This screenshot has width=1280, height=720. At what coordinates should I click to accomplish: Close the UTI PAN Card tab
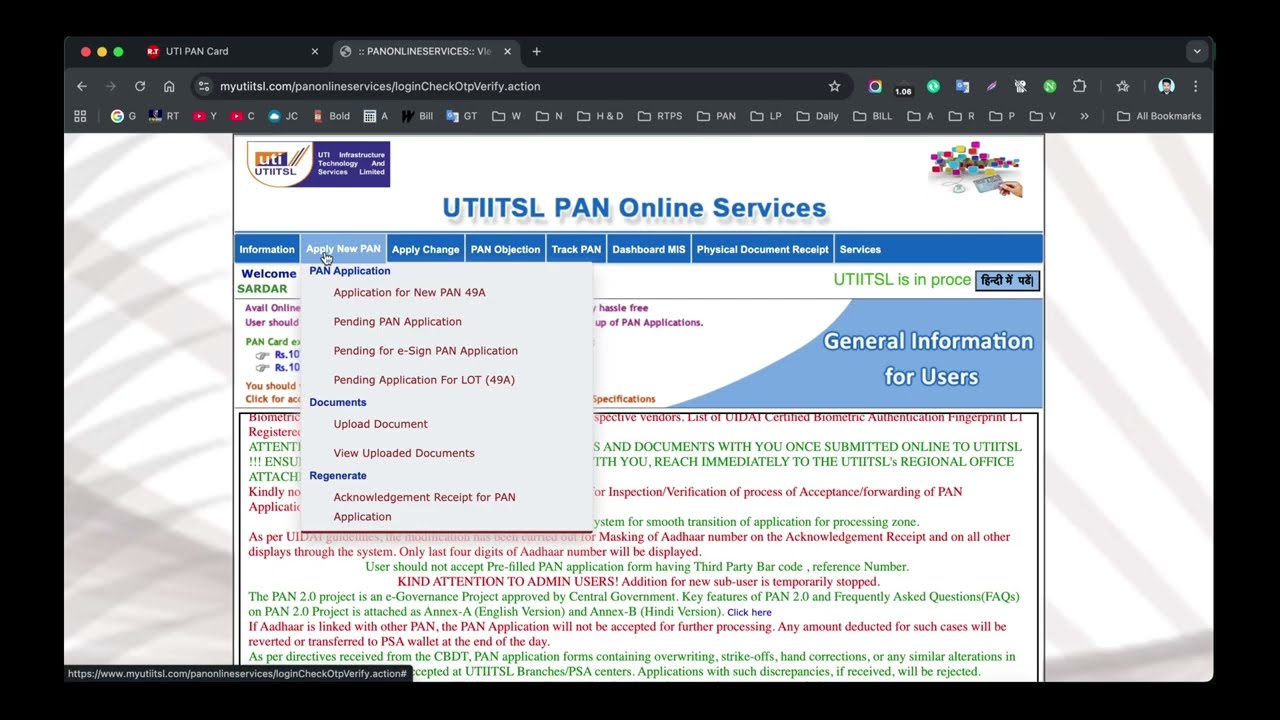pyautogui.click(x=314, y=51)
